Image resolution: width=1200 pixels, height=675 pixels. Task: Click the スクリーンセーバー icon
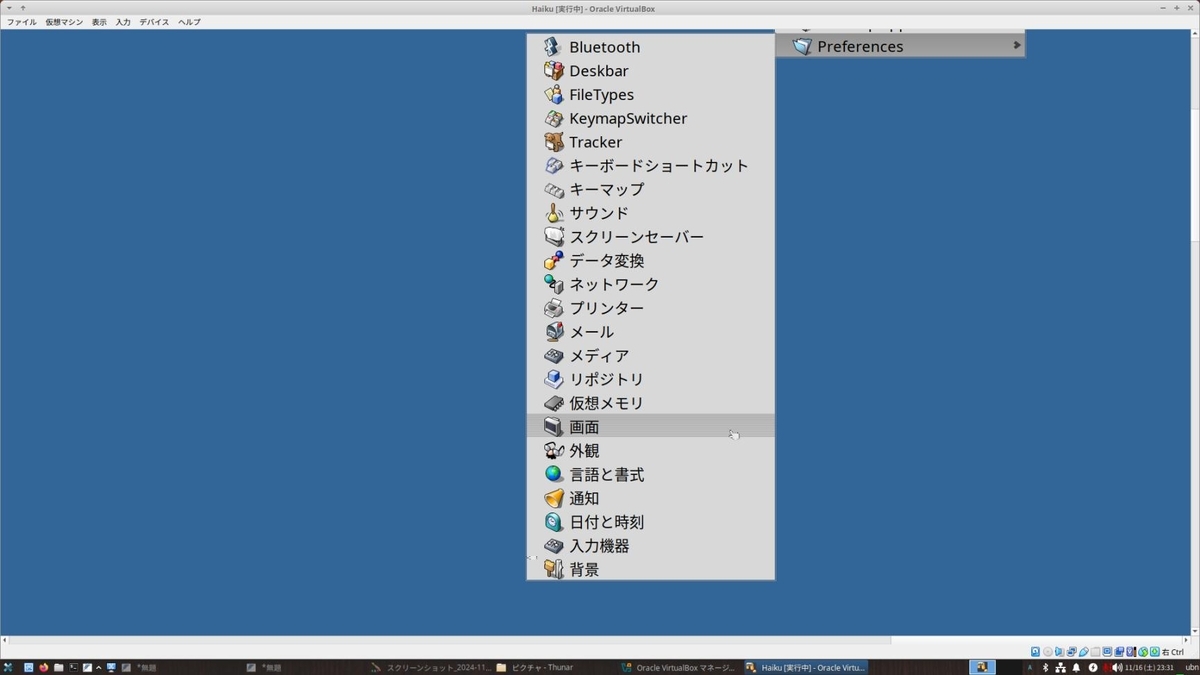pos(553,237)
